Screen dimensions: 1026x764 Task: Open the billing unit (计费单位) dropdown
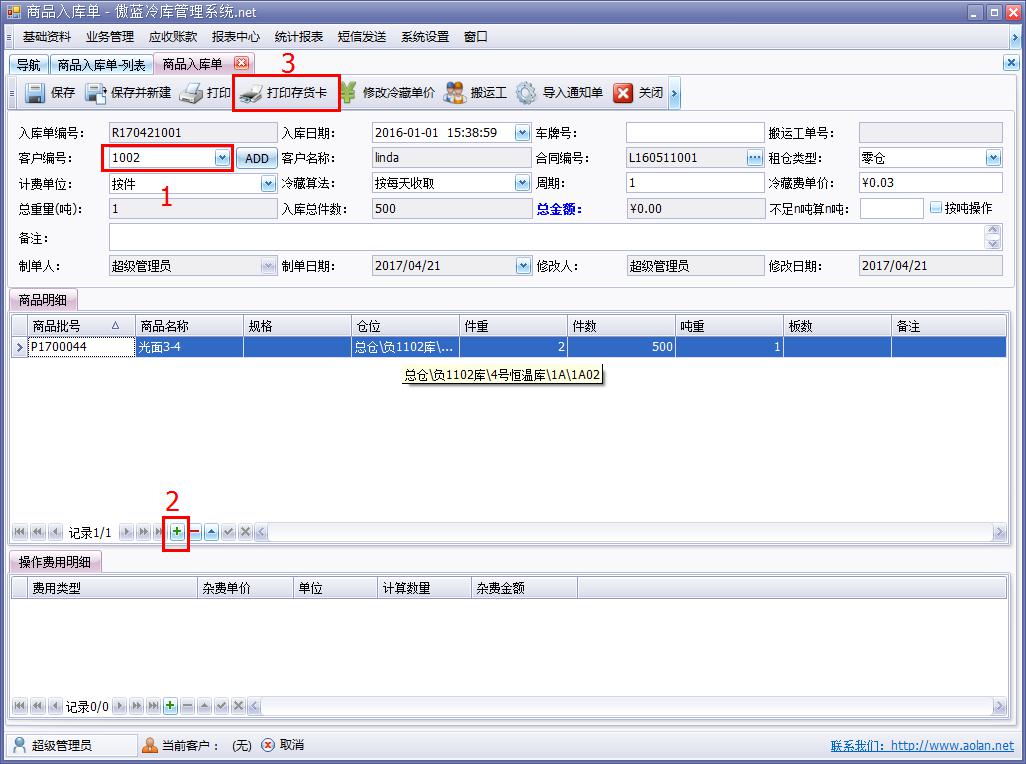click(268, 184)
